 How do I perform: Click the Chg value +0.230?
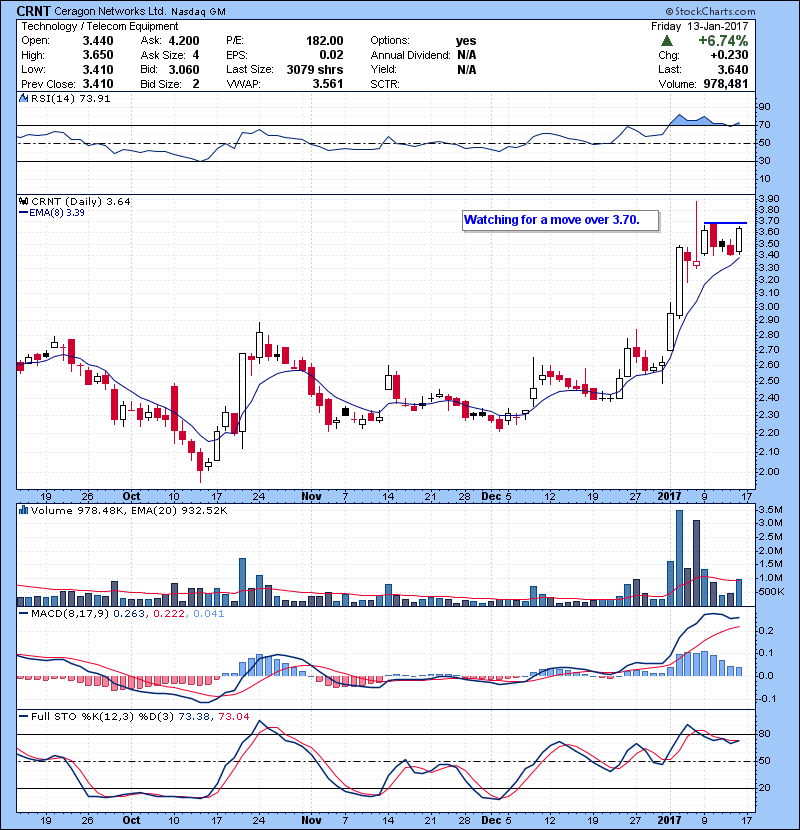pyautogui.click(x=729, y=55)
